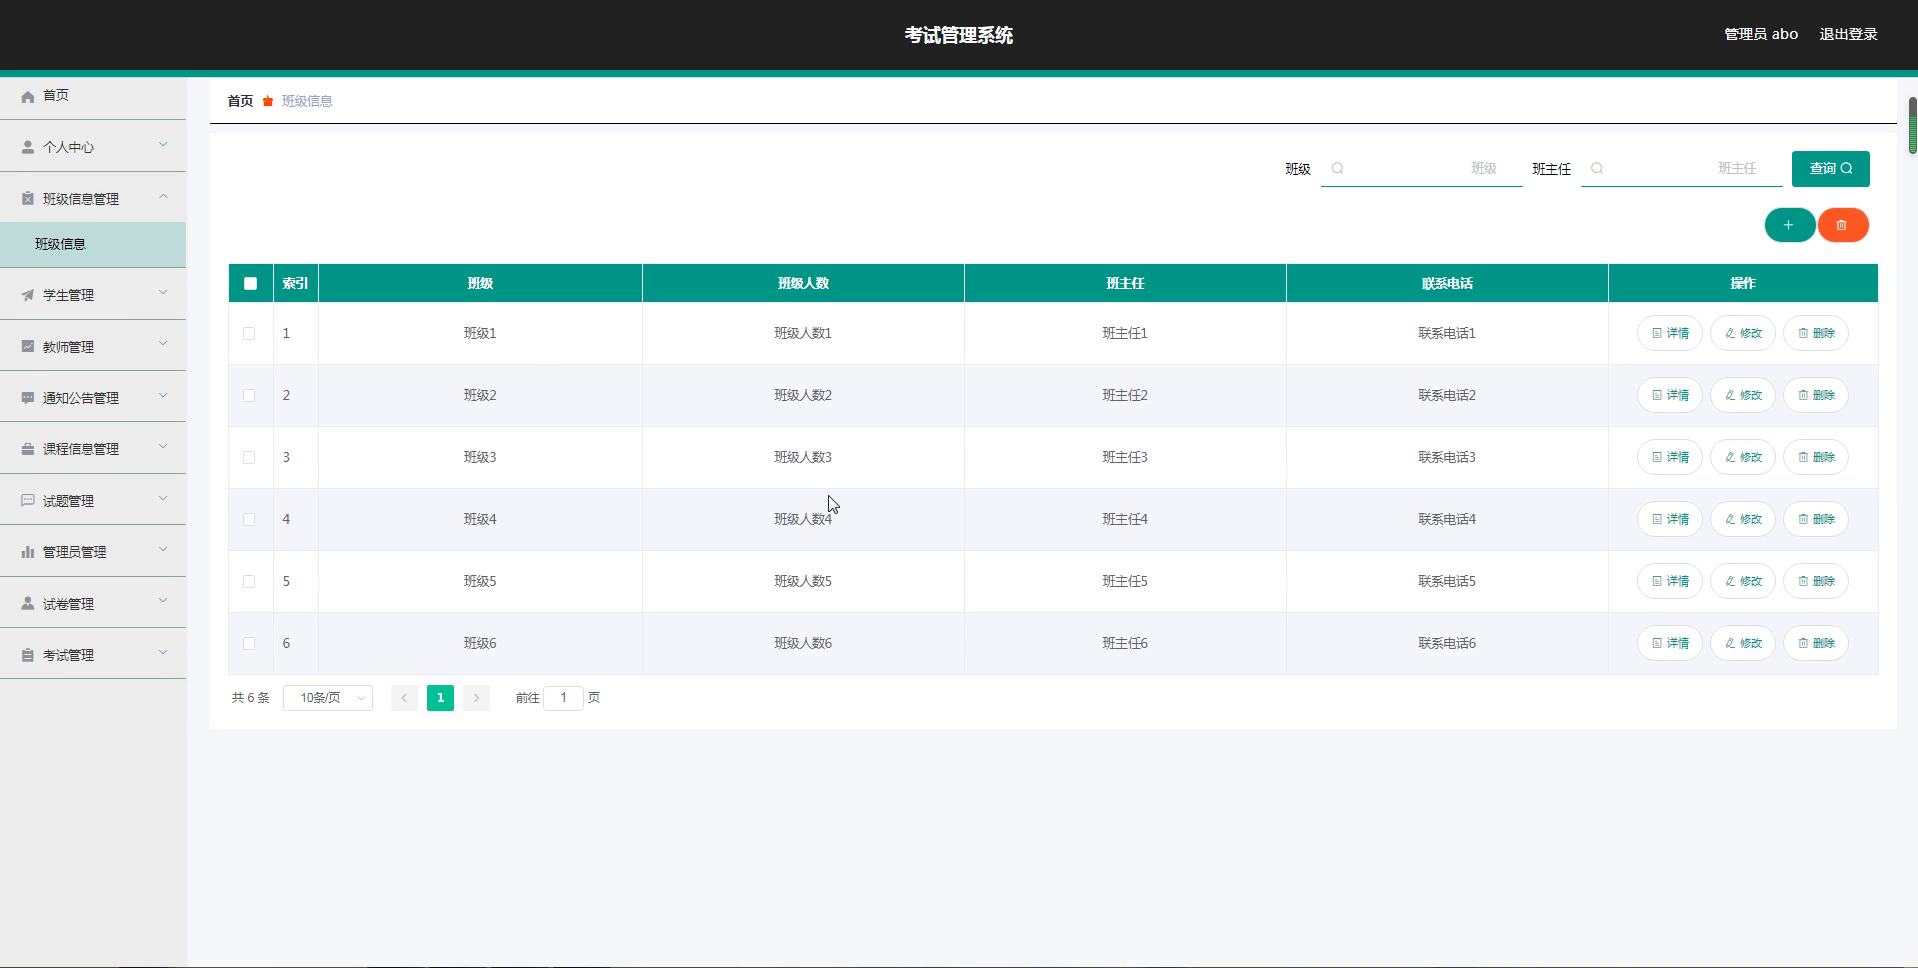Image resolution: width=1918 pixels, height=968 pixels.
Task: Go to next page arrow
Action: (476, 698)
